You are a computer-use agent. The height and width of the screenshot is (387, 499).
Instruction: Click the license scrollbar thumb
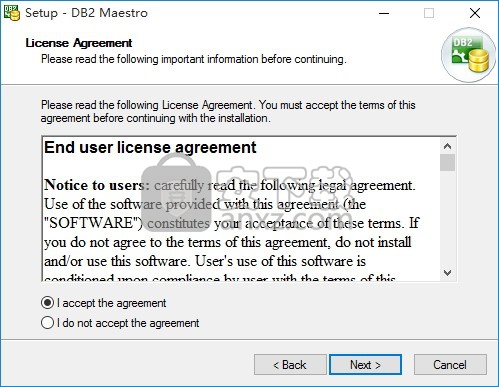click(447, 162)
